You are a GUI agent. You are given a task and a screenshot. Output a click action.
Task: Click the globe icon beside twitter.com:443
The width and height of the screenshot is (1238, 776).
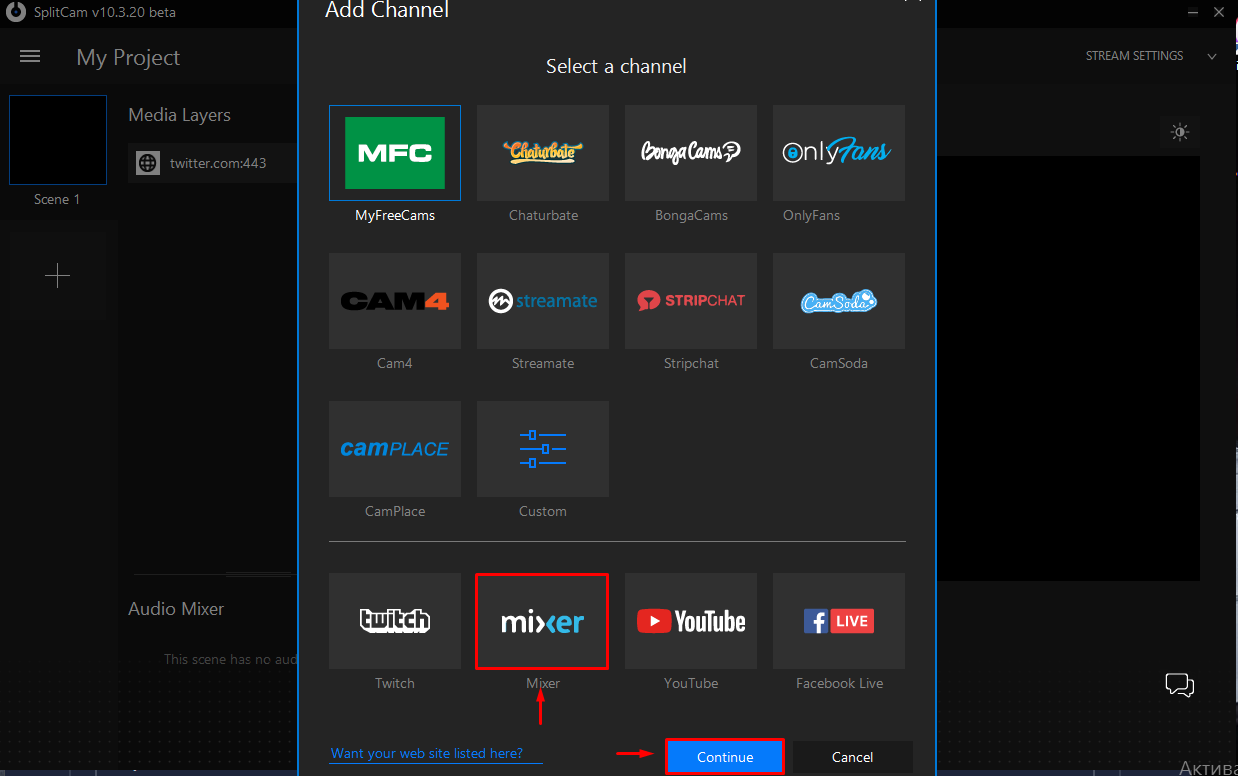(147, 163)
